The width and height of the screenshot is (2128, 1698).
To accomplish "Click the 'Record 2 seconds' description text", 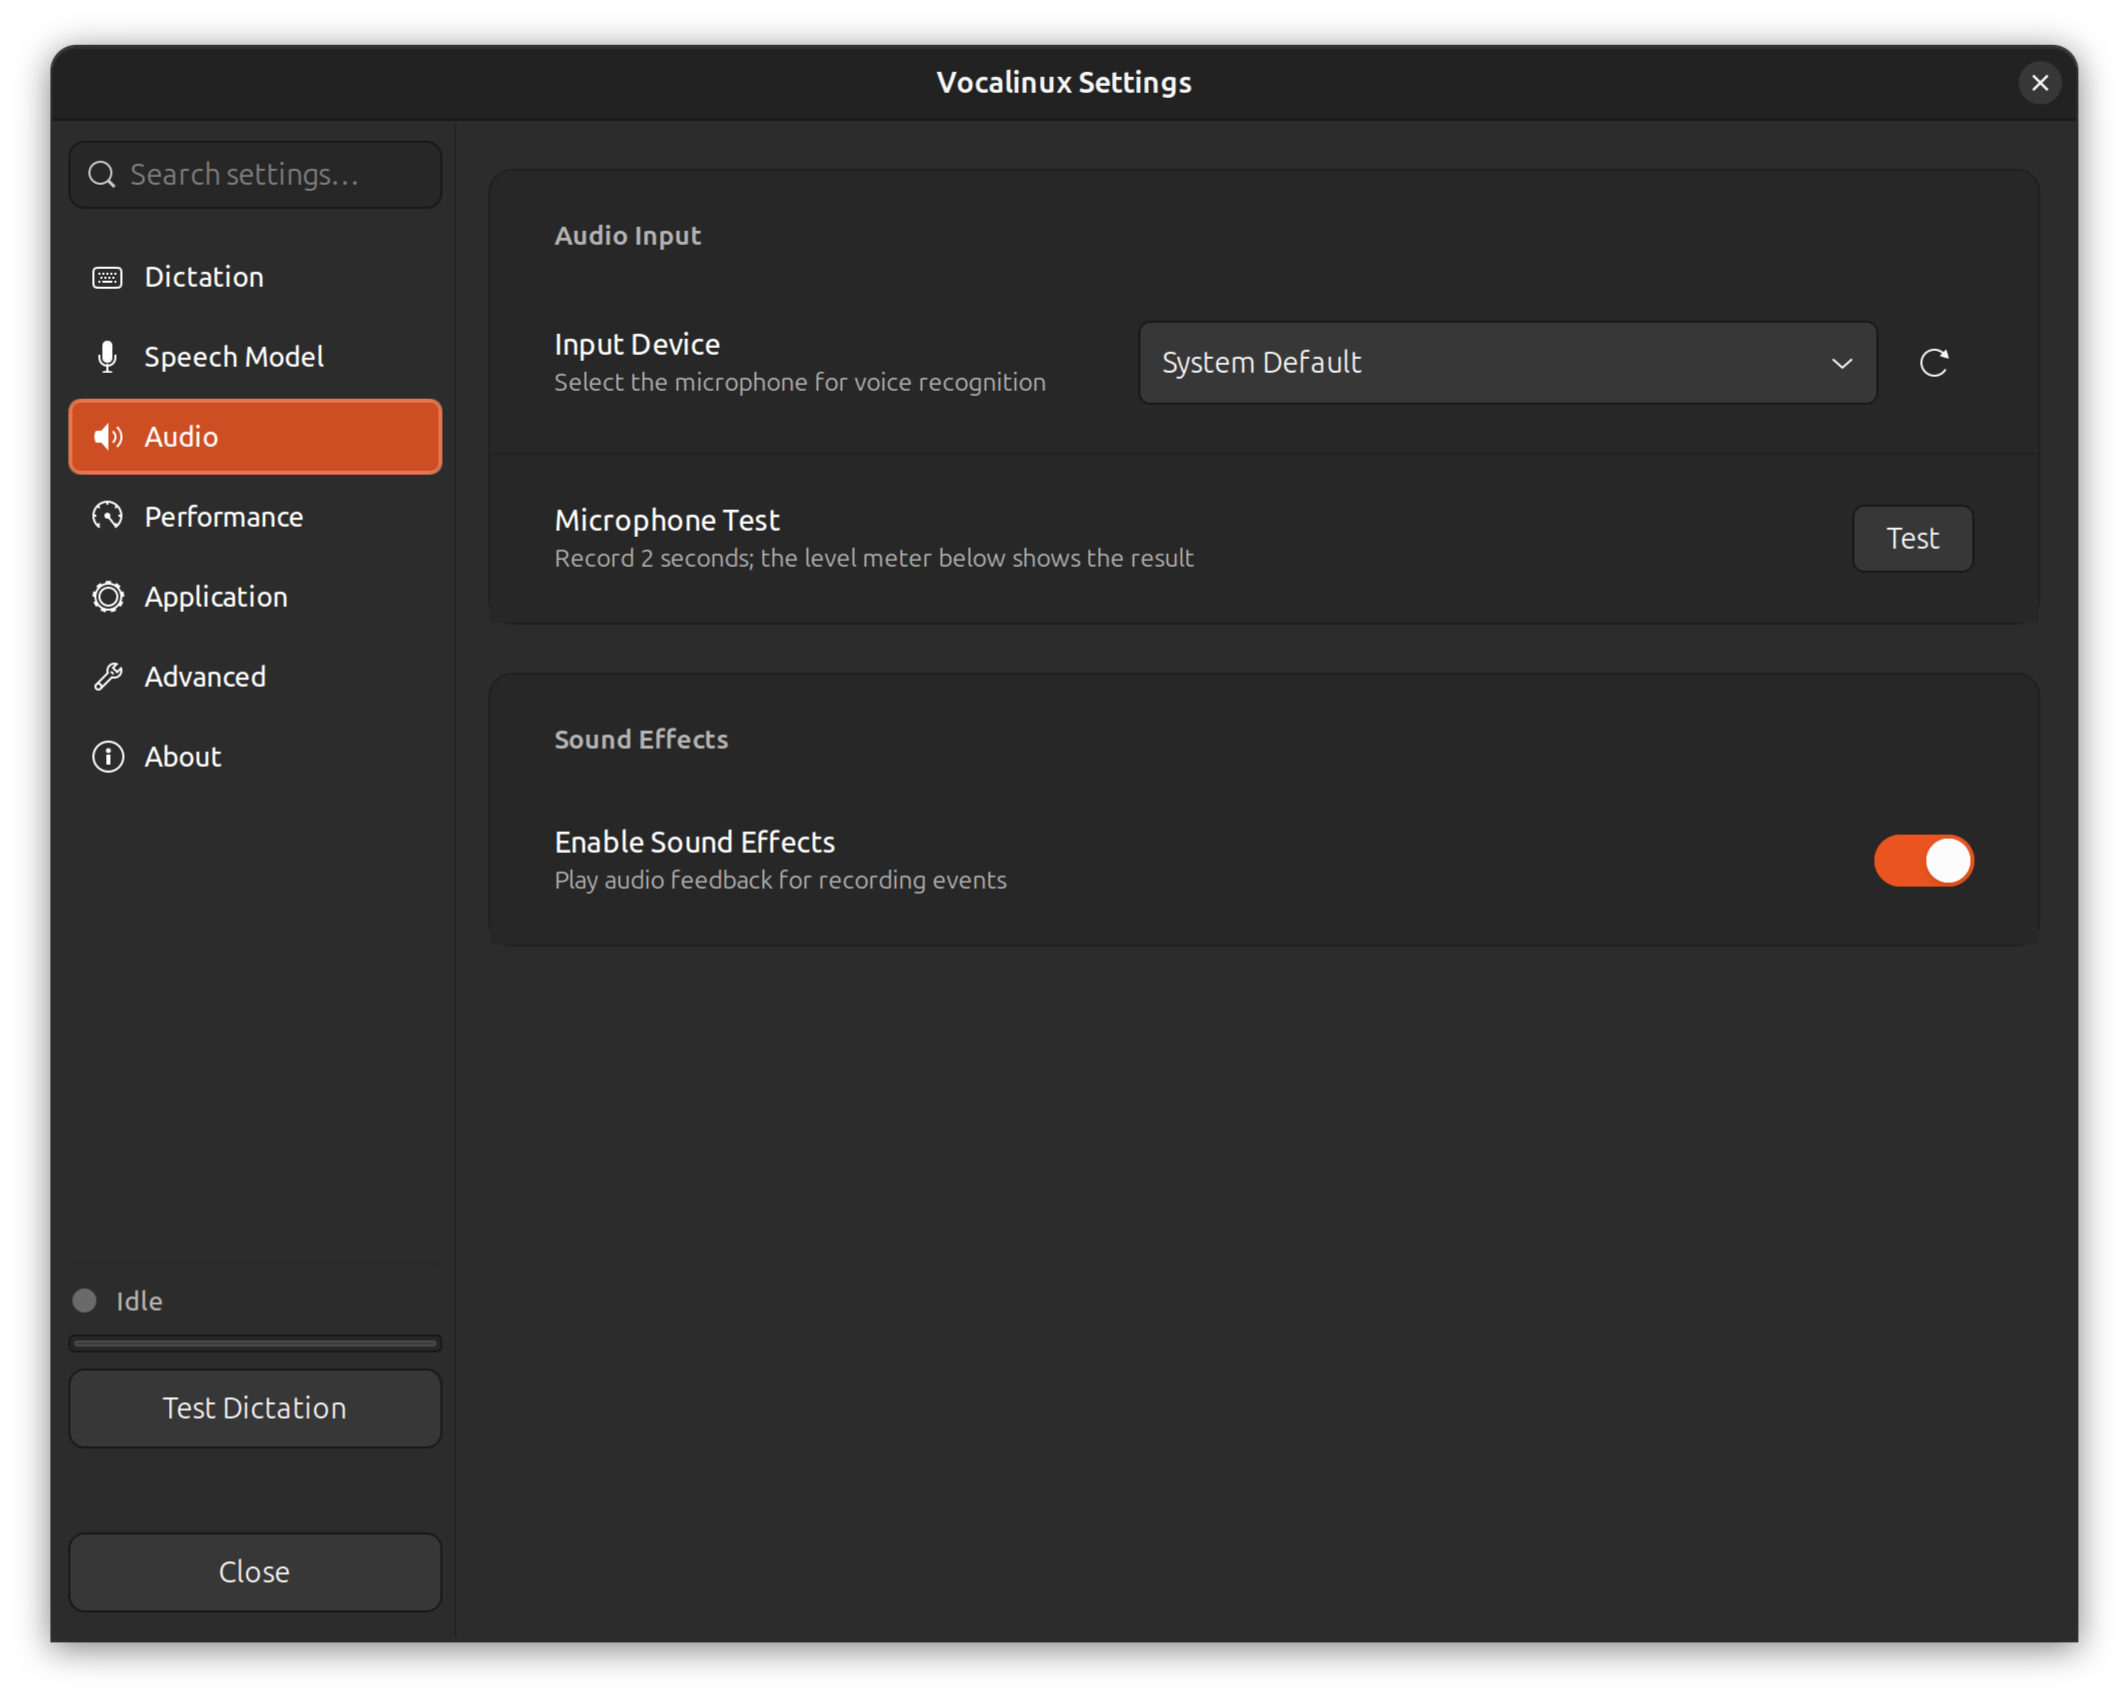I will (x=874, y=559).
